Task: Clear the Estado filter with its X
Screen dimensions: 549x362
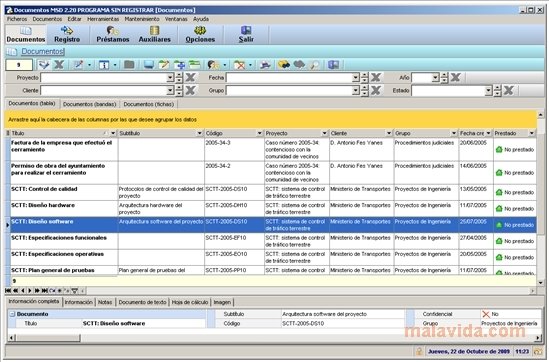Action: tap(508, 91)
